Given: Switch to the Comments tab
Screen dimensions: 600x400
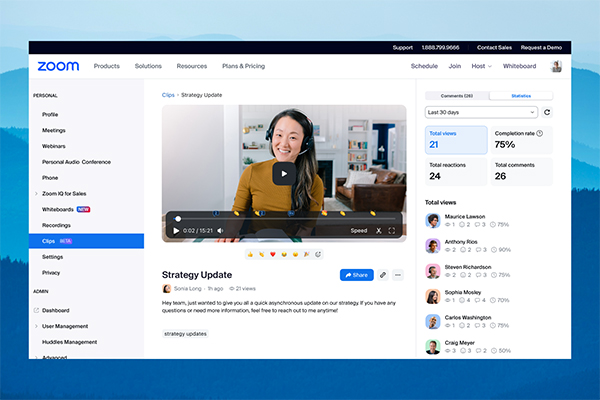Looking at the screenshot, I should (457, 95).
